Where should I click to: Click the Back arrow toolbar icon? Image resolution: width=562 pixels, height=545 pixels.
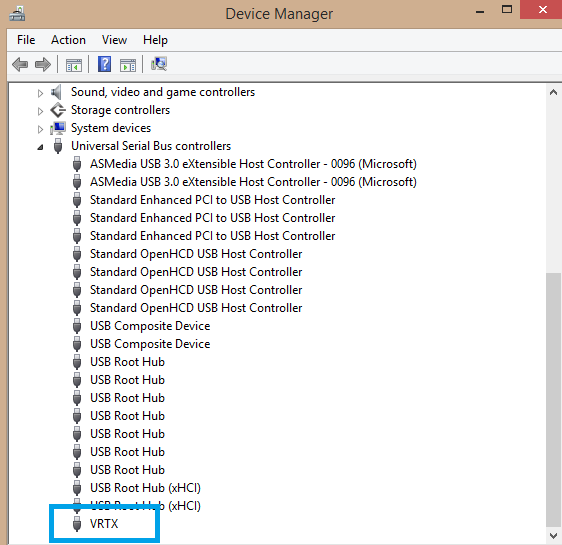pyautogui.click(x=20, y=65)
